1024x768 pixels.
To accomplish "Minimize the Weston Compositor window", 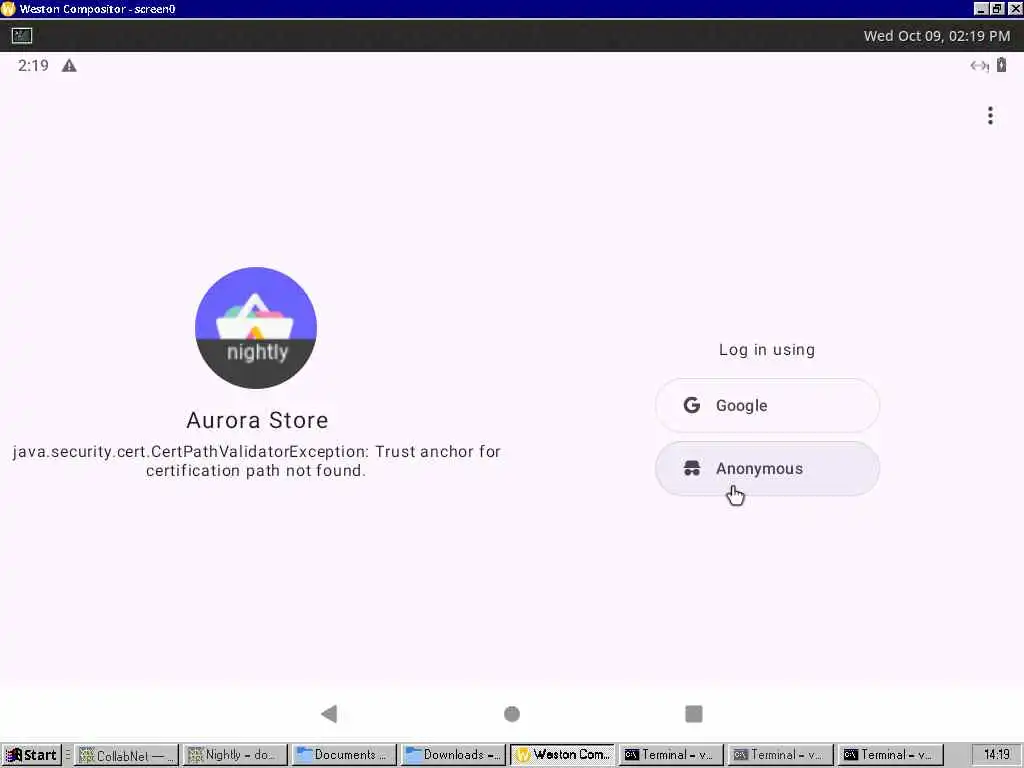I will (x=980, y=8).
